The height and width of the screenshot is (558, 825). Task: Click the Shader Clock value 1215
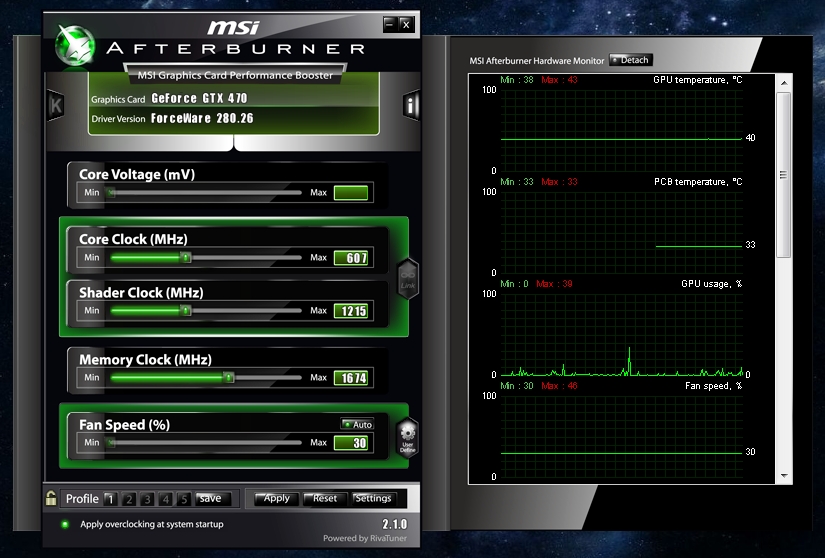point(351,311)
